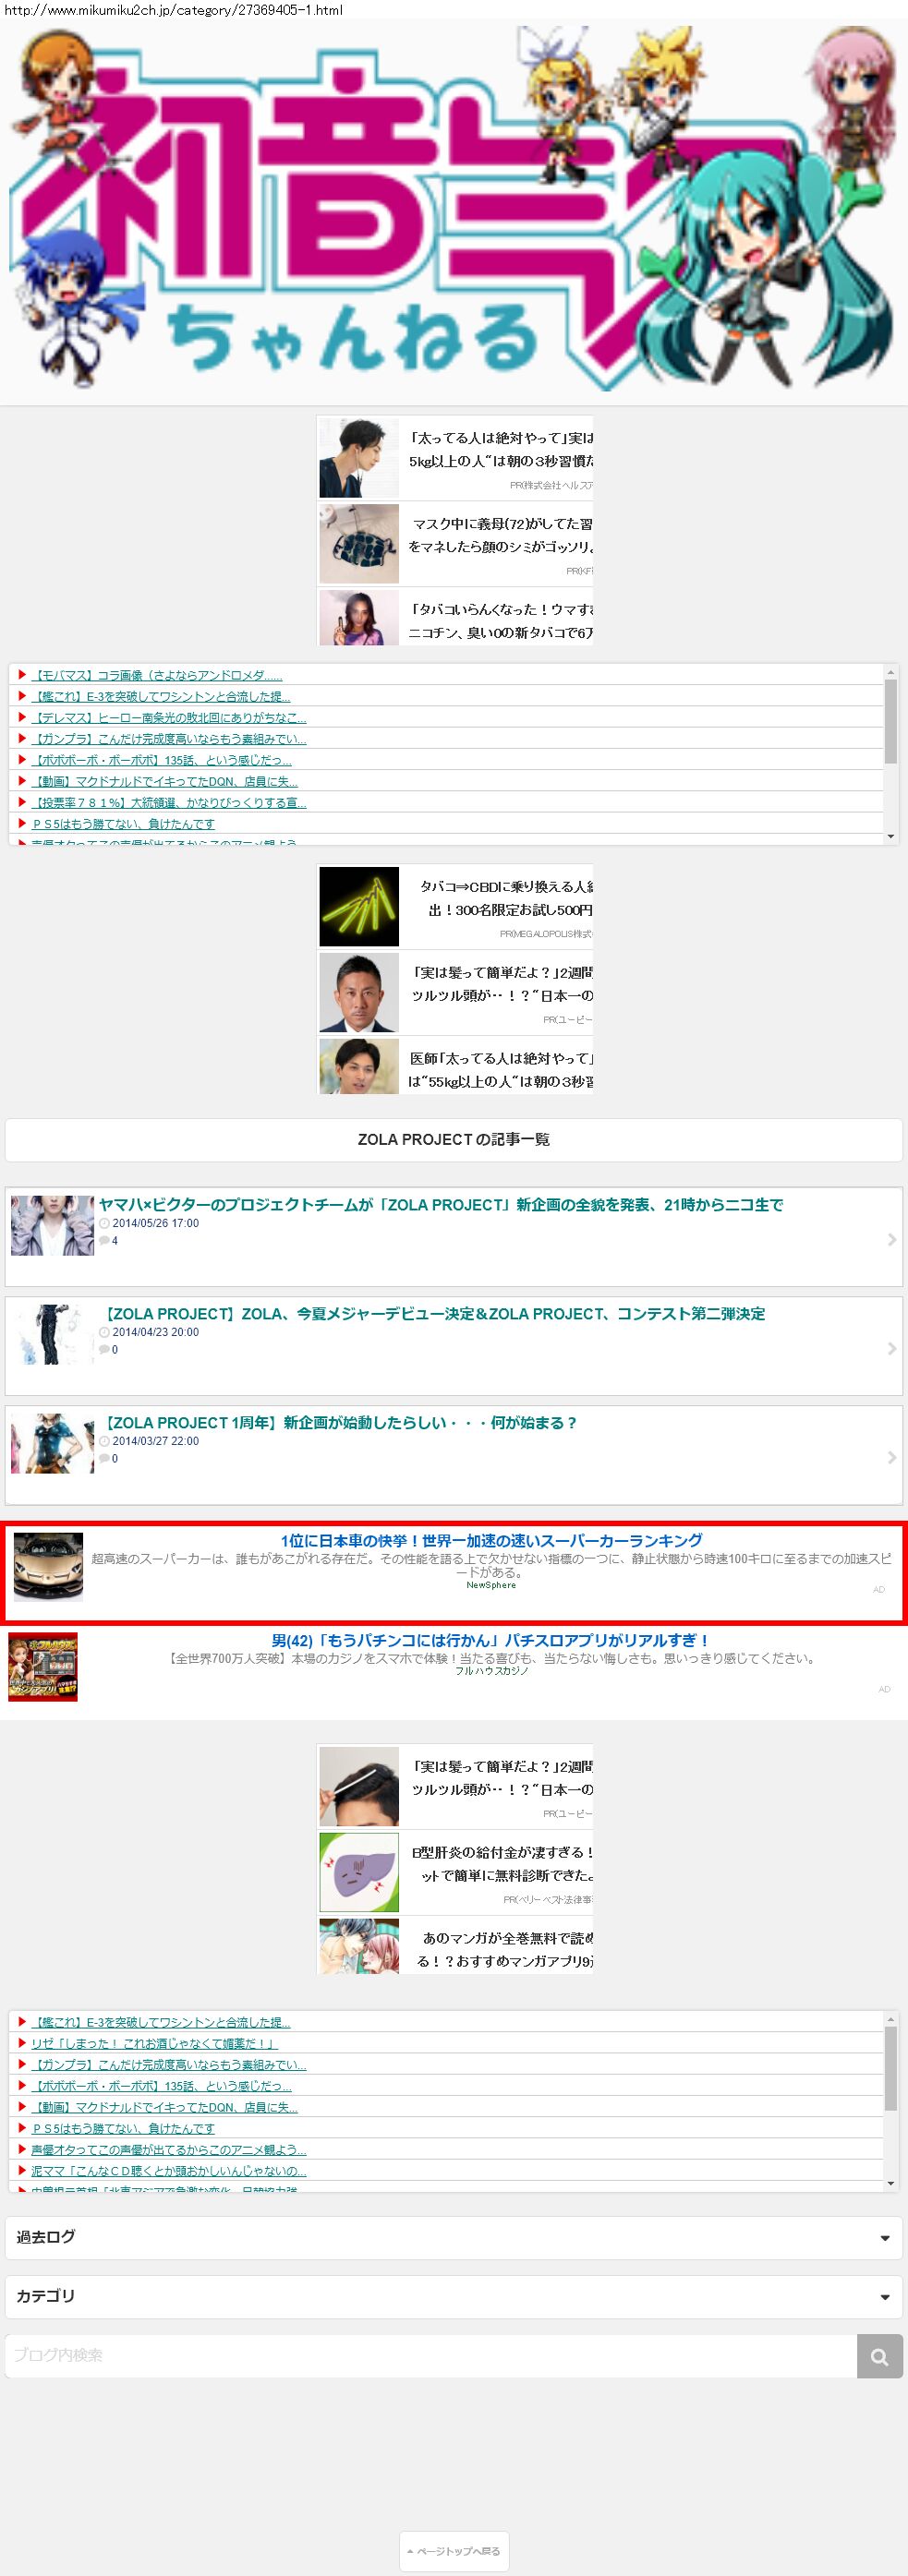908x2576 pixels.
Task: Open the スーパーカーランキング ad headline
Action: point(491,1541)
